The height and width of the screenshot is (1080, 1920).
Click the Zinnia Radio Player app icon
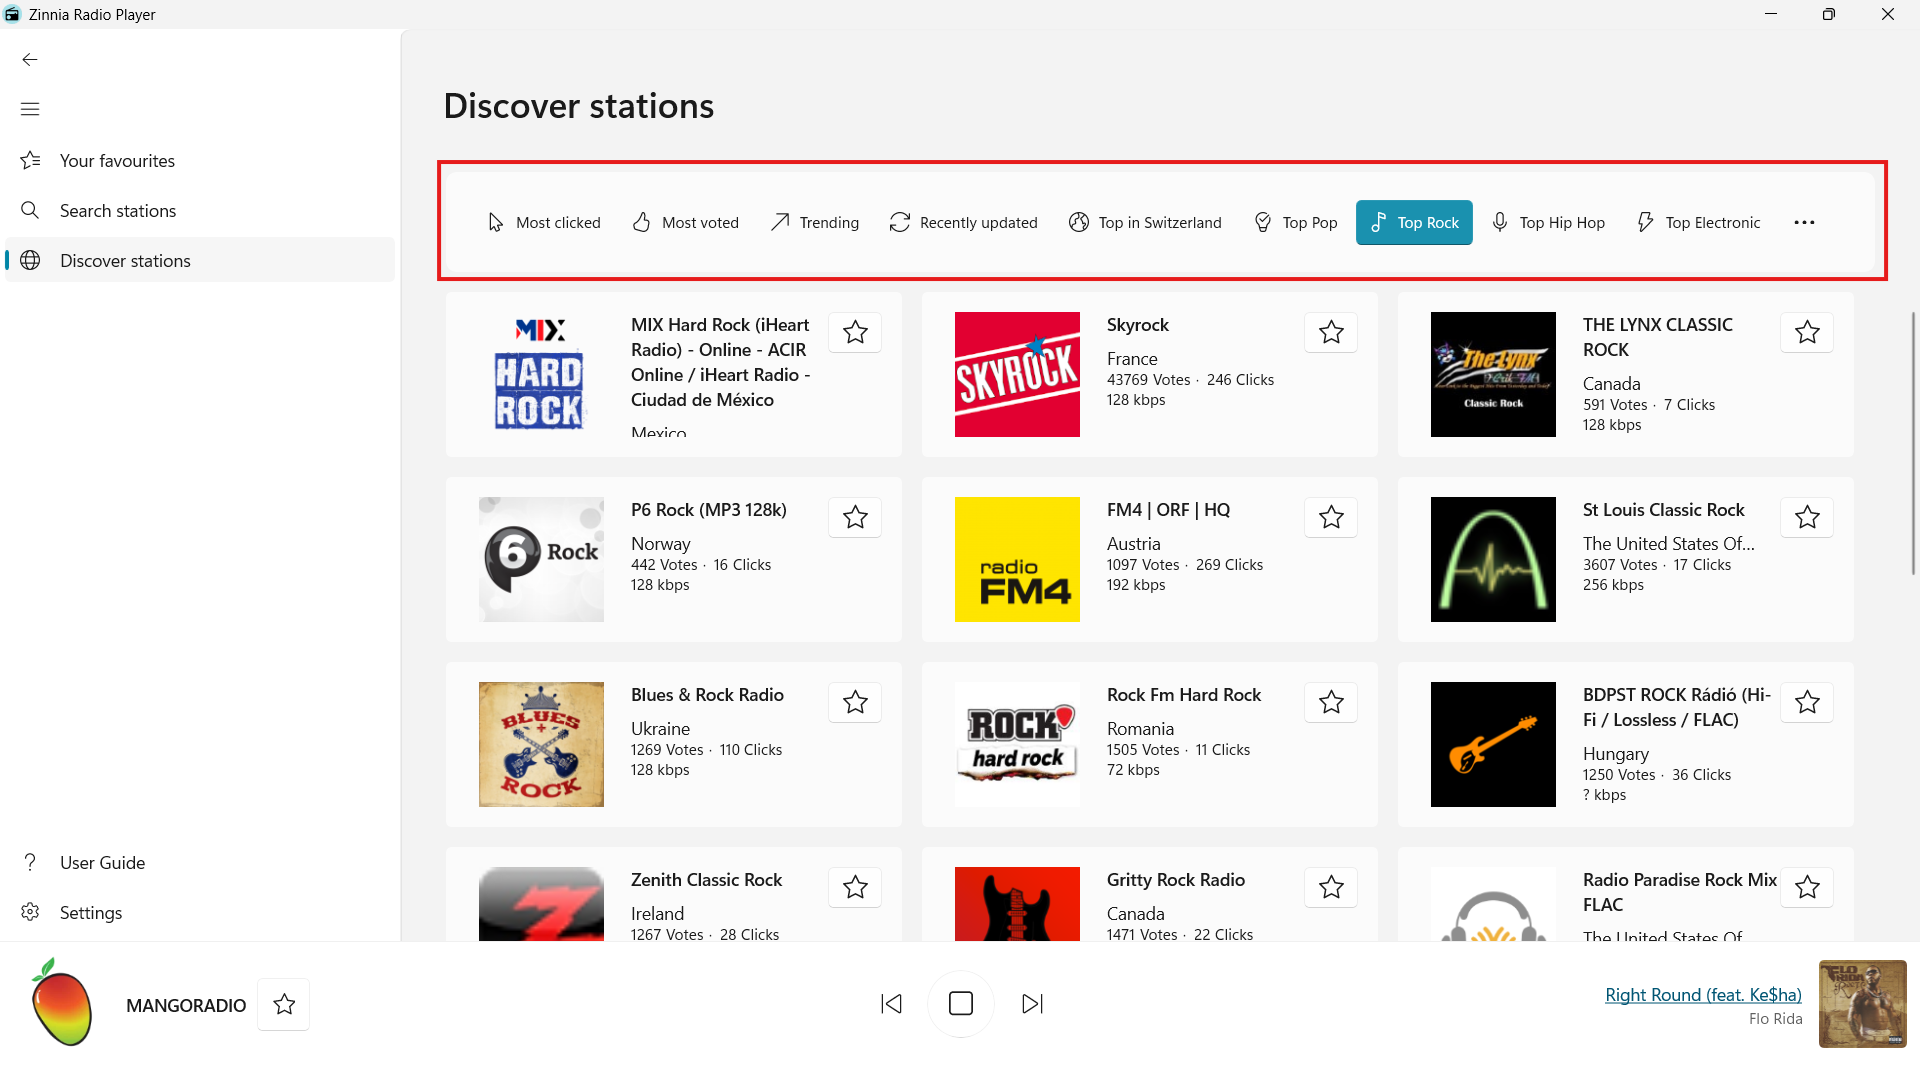pos(12,14)
